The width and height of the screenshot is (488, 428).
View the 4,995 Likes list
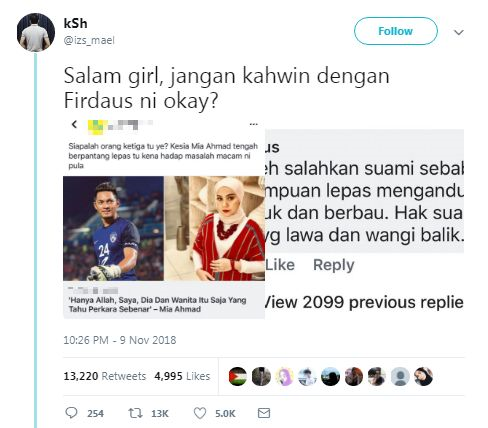[182, 376]
